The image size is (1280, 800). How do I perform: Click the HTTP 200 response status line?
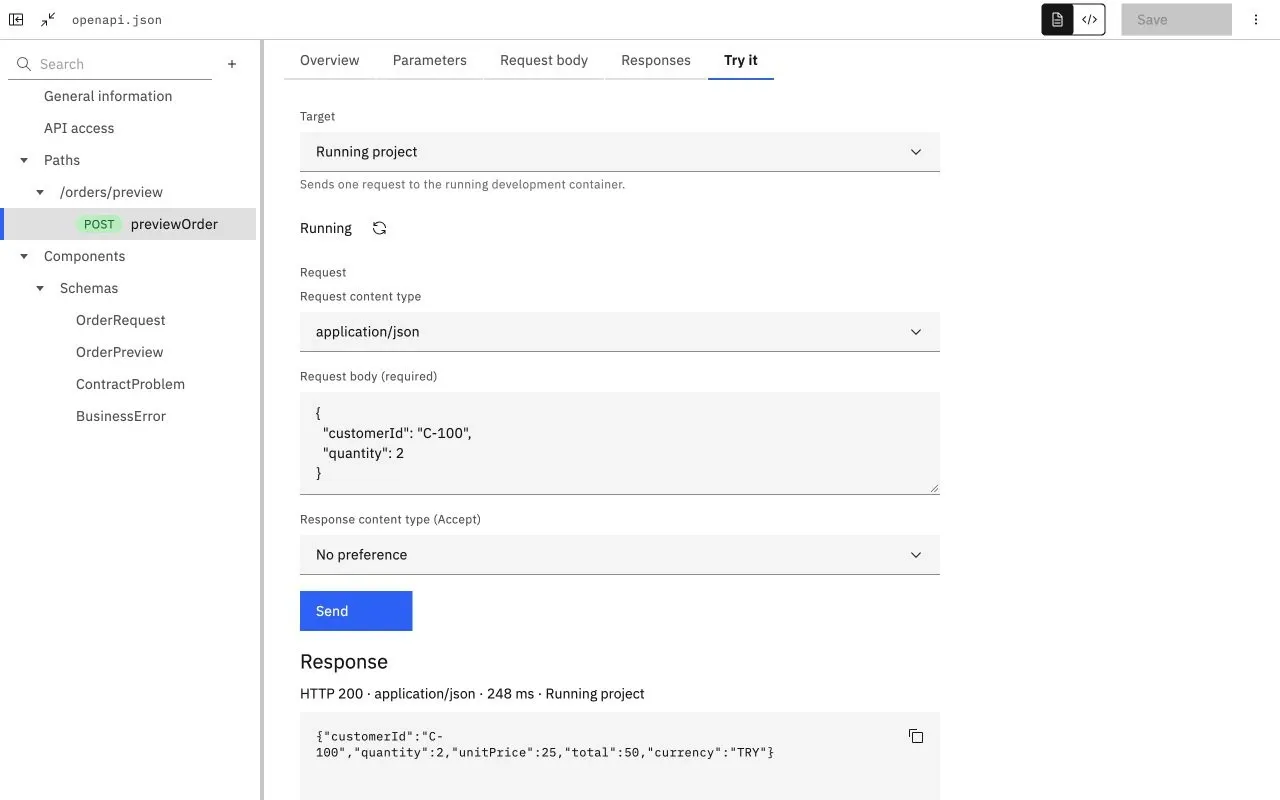pyautogui.click(x=472, y=694)
